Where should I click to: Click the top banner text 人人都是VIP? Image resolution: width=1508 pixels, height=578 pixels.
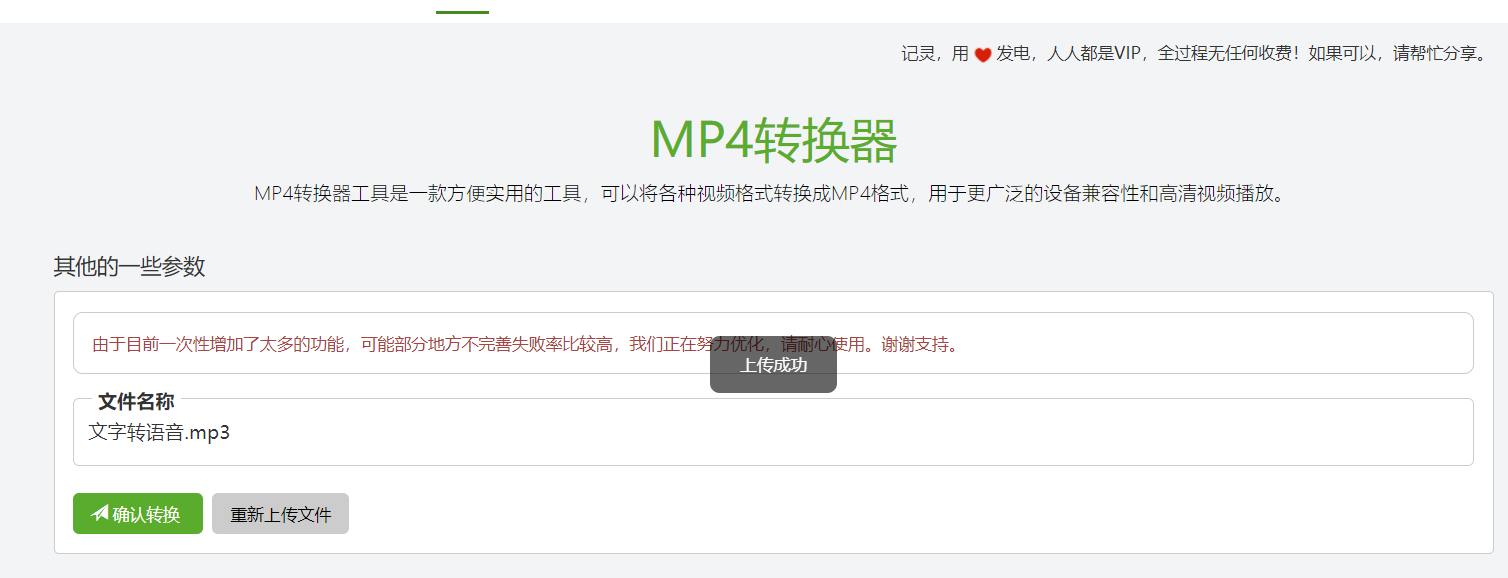pos(1093,54)
